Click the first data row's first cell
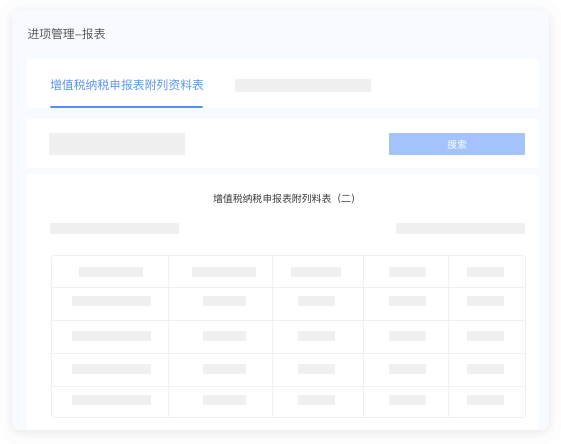This screenshot has width=561, height=444. click(110, 304)
